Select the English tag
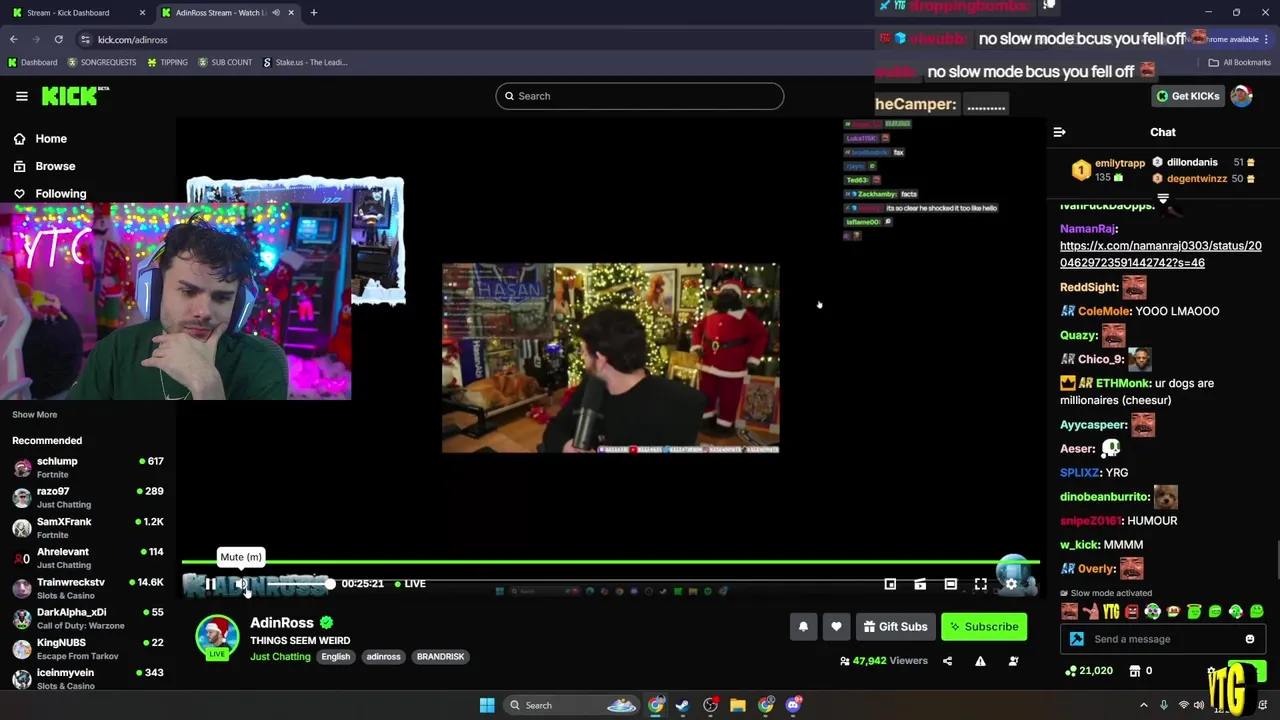The height and width of the screenshot is (720, 1280). coord(335,657)
